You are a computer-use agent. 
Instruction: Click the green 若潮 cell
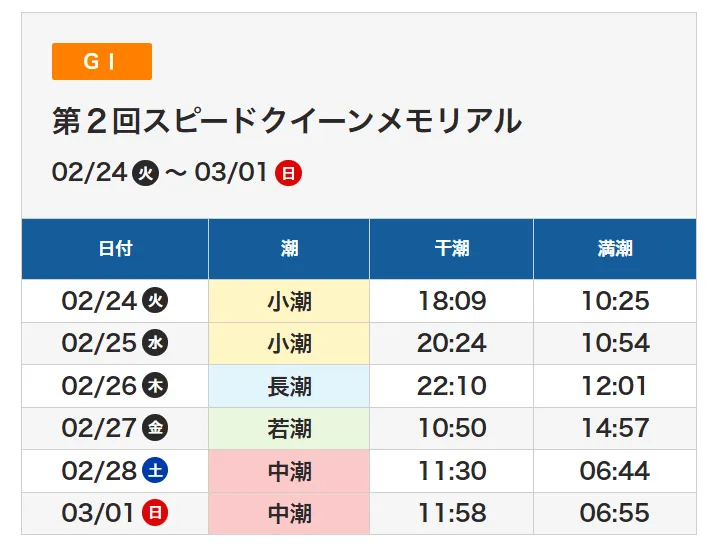[289, 428]
